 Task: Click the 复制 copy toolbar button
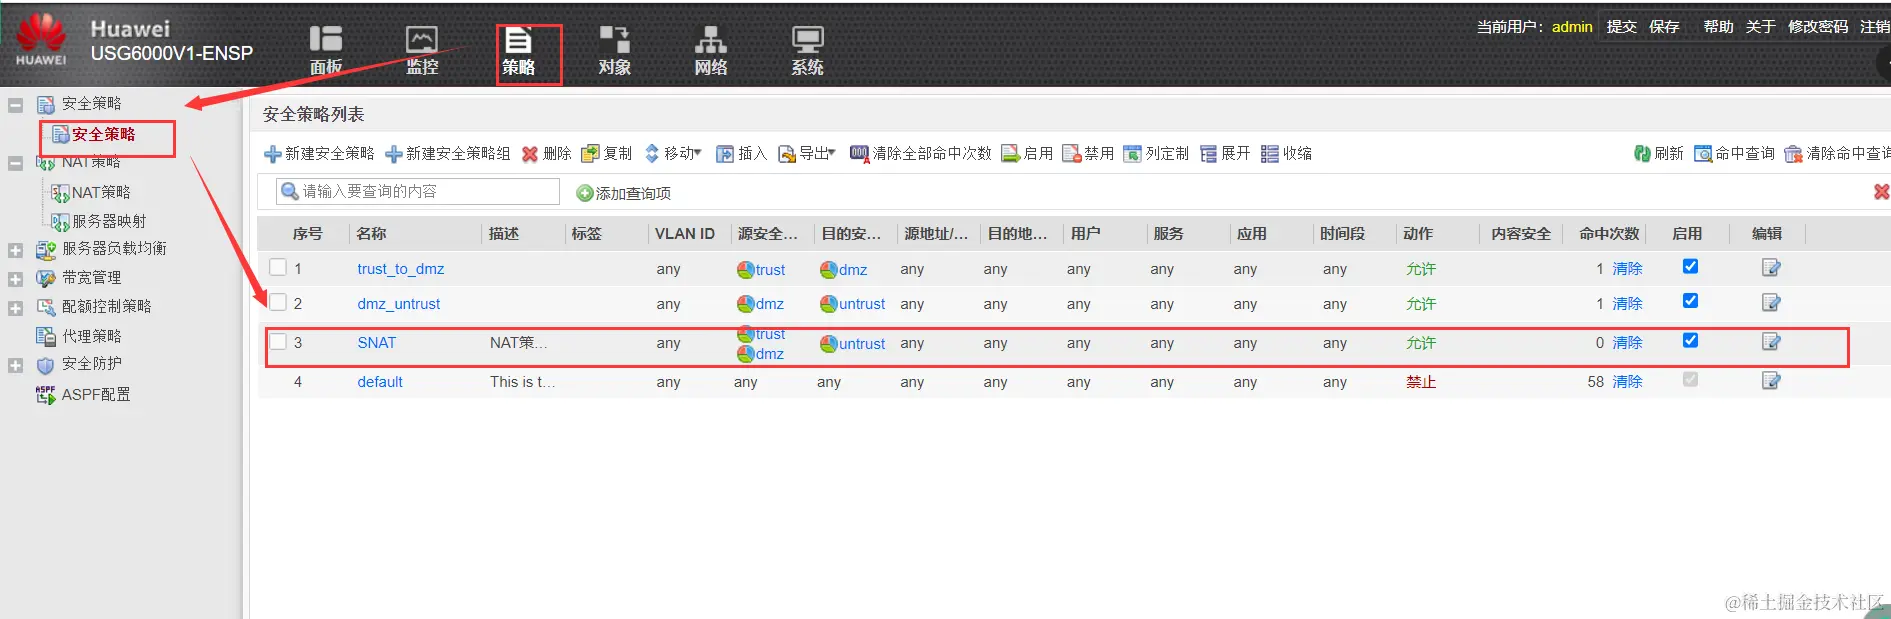click(606, 153)
